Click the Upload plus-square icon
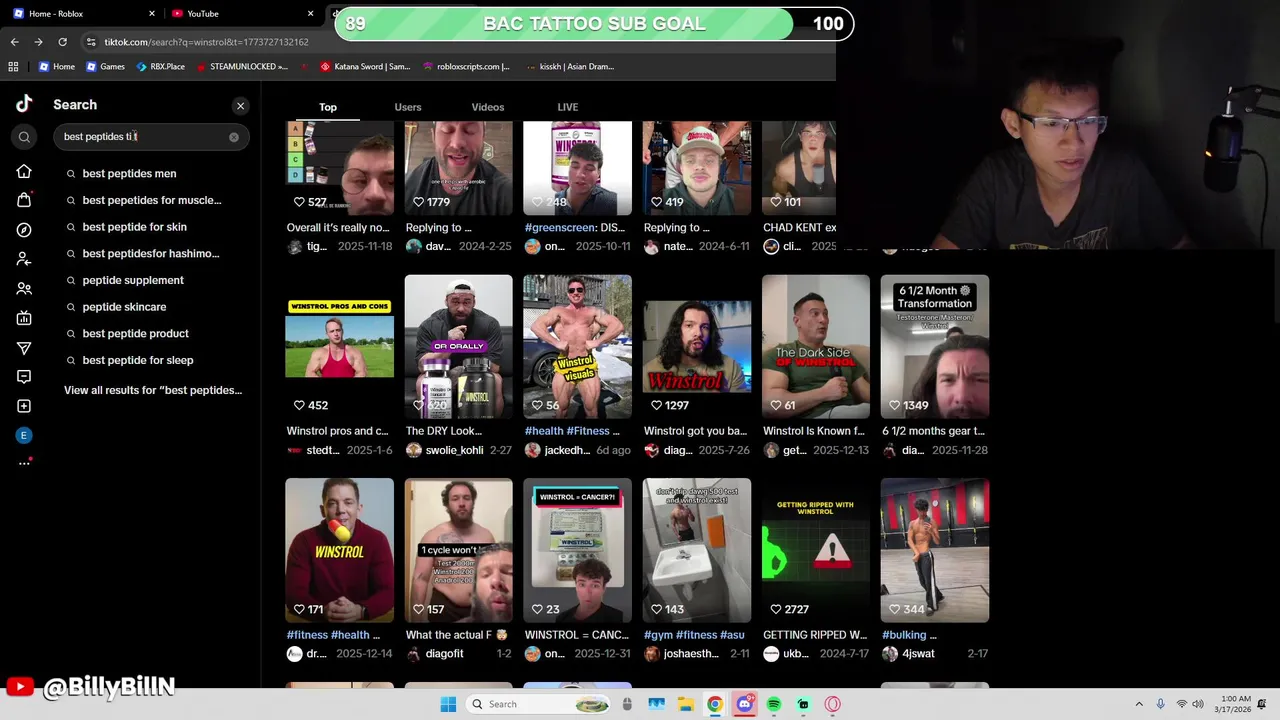The image size is (1280, 720). click(x=24, y=406)
